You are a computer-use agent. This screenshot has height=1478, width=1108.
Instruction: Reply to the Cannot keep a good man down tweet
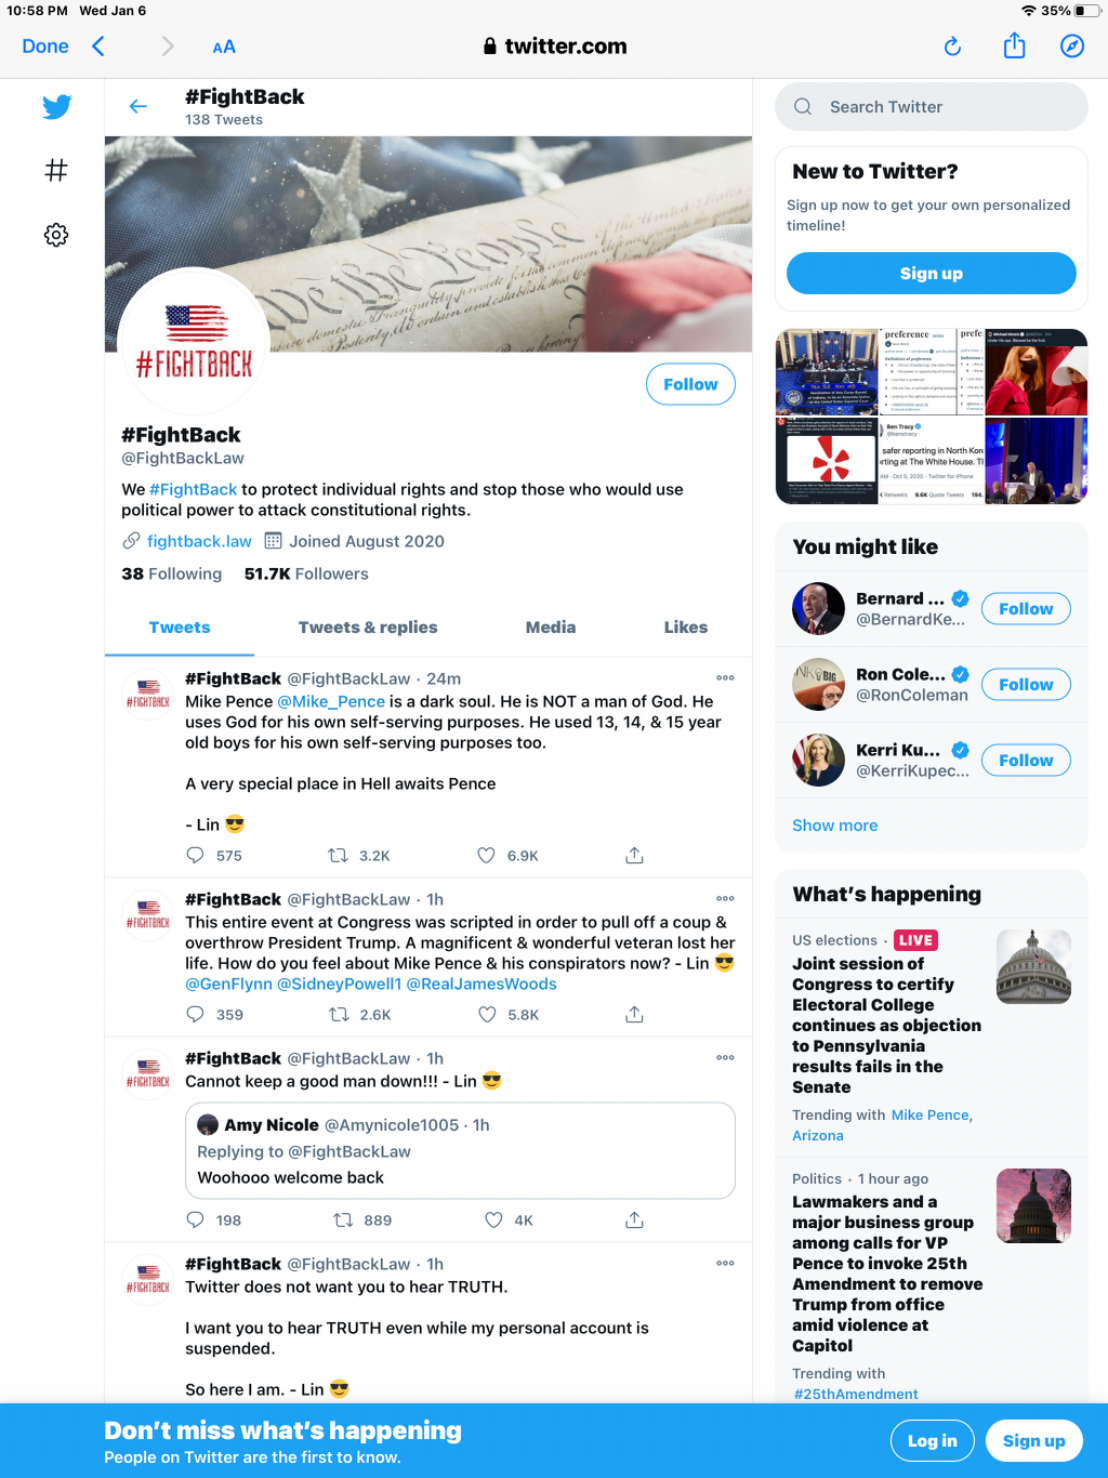click(195, 1220)
